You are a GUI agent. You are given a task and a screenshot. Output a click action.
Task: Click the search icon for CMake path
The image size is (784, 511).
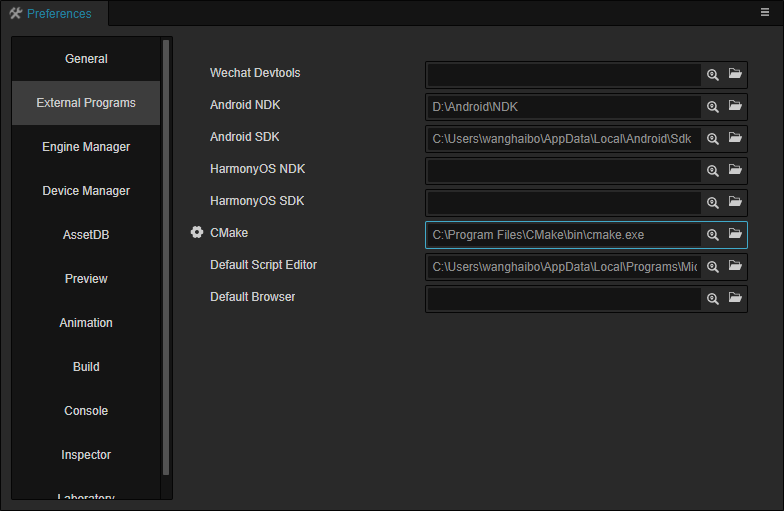pos(712,235)
